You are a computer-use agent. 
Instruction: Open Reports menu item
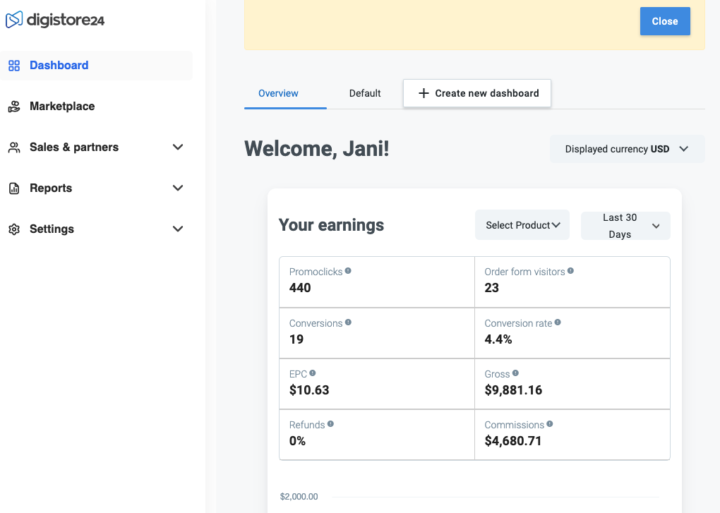click(x=96, y=188)
